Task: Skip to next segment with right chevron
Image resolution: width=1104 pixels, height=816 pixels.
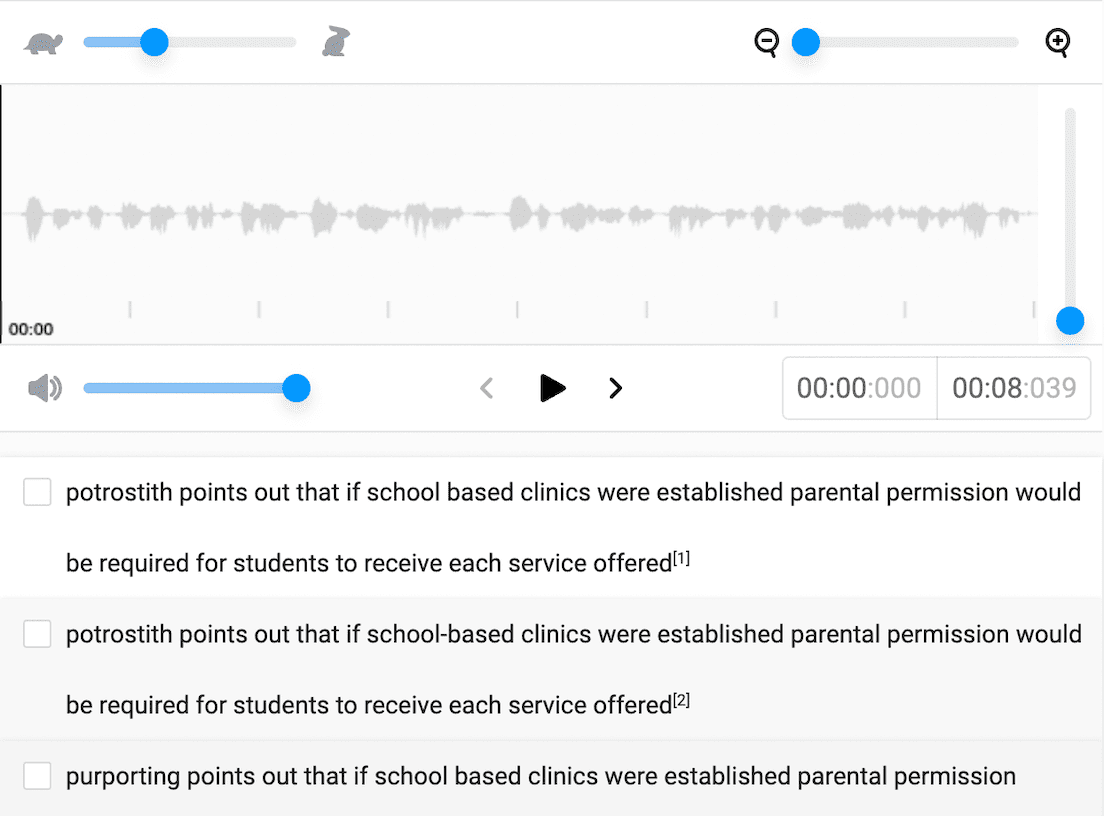Action: [x=616, y=388]
